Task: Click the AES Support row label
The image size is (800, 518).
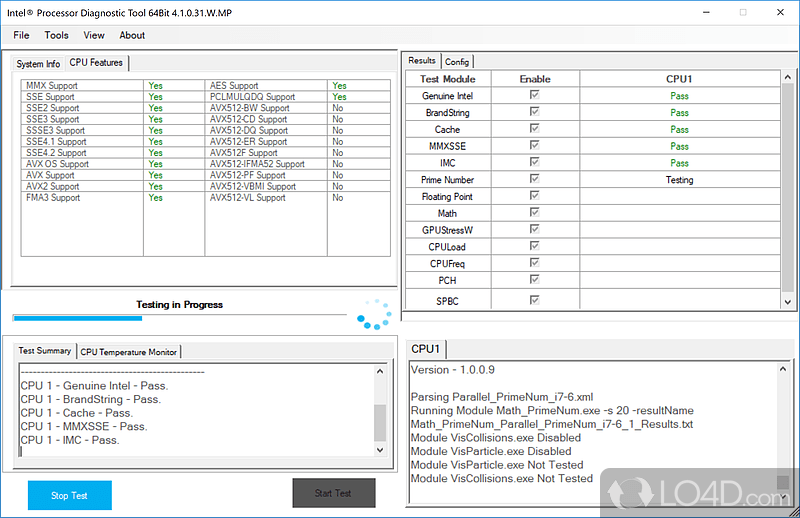Action: click(x=234, y=86)
